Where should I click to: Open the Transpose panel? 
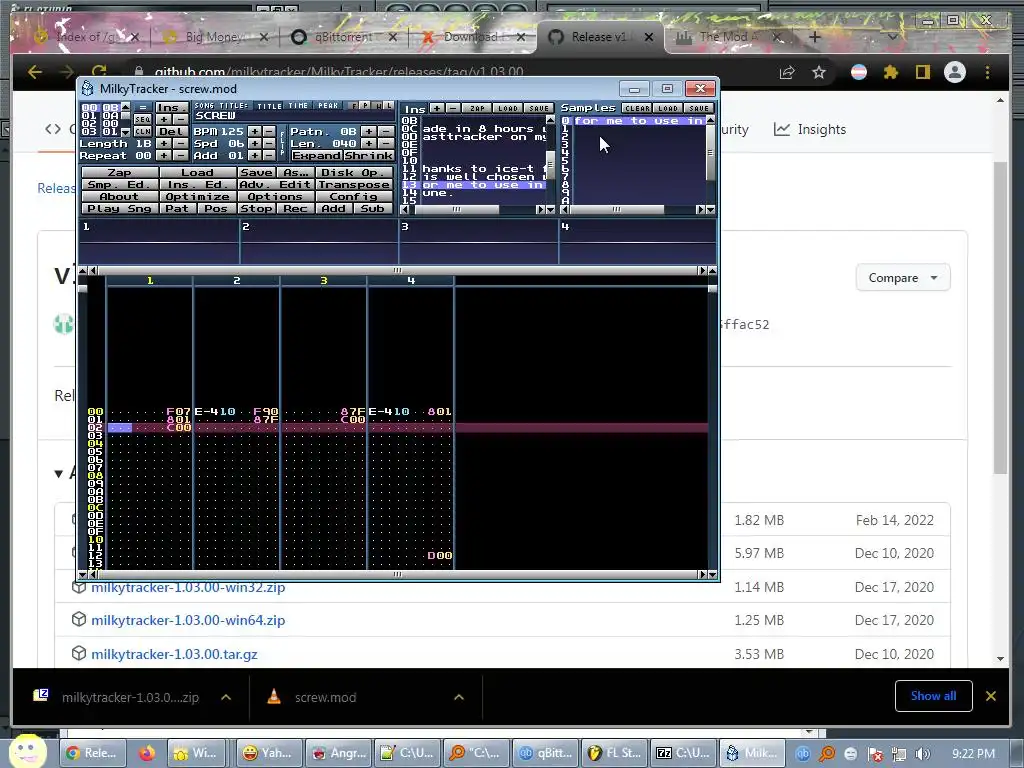click(x=355, y=185)
